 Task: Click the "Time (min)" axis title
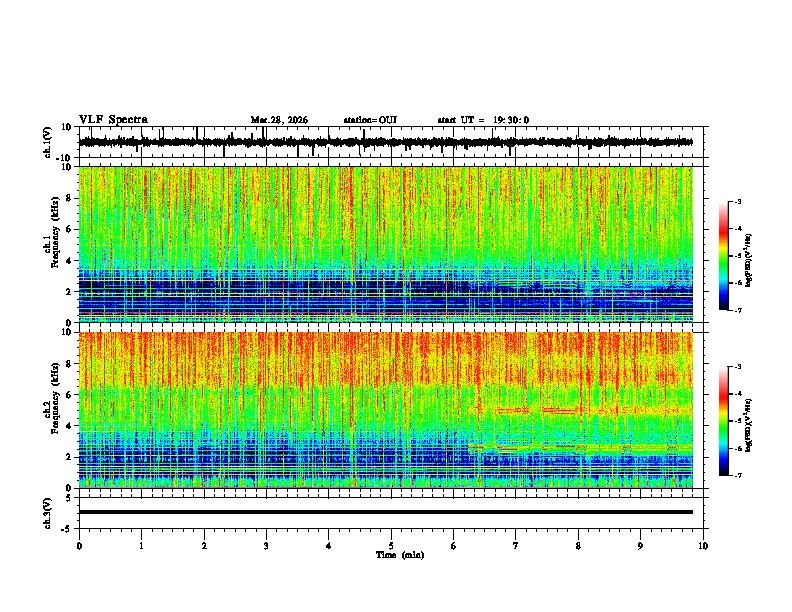400,555
